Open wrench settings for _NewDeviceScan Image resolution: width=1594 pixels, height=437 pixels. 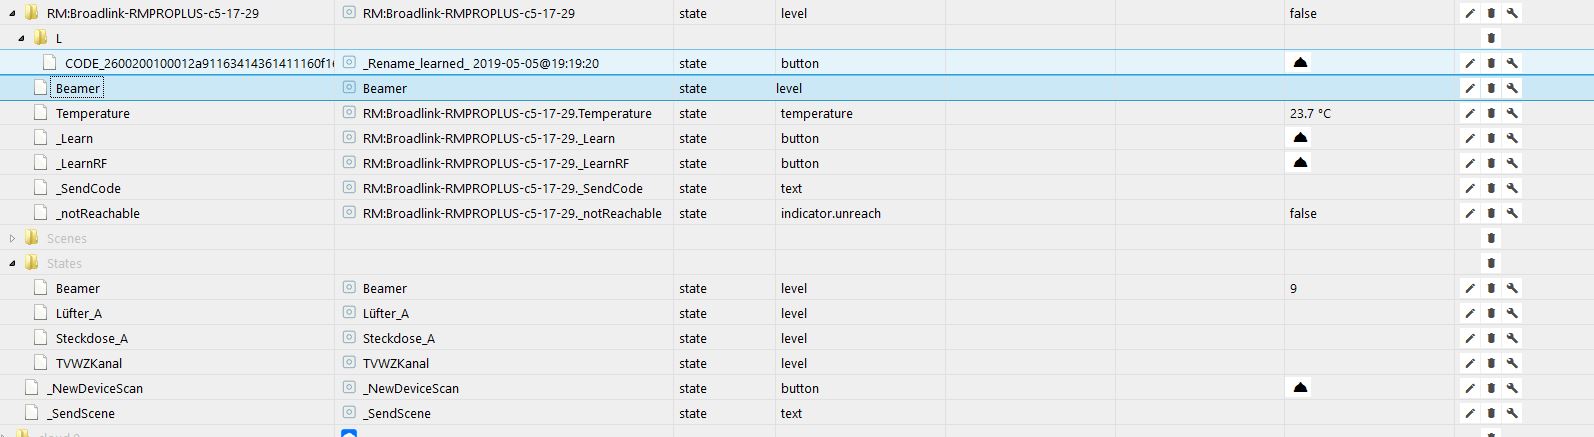[1512, 388]
